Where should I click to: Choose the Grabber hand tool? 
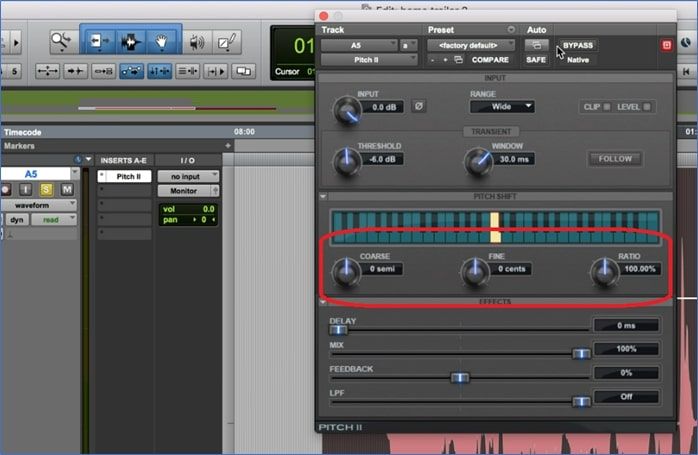coord(160,42)
